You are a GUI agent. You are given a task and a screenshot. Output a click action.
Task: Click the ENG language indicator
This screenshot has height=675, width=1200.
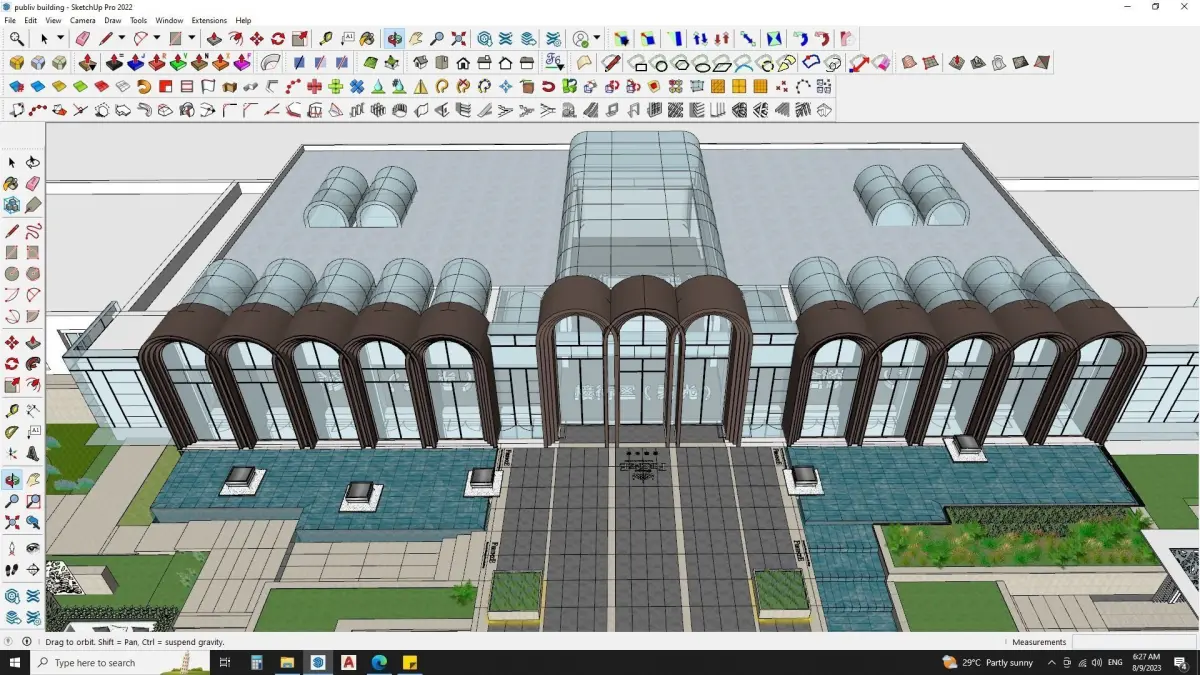coord(1113,662)
